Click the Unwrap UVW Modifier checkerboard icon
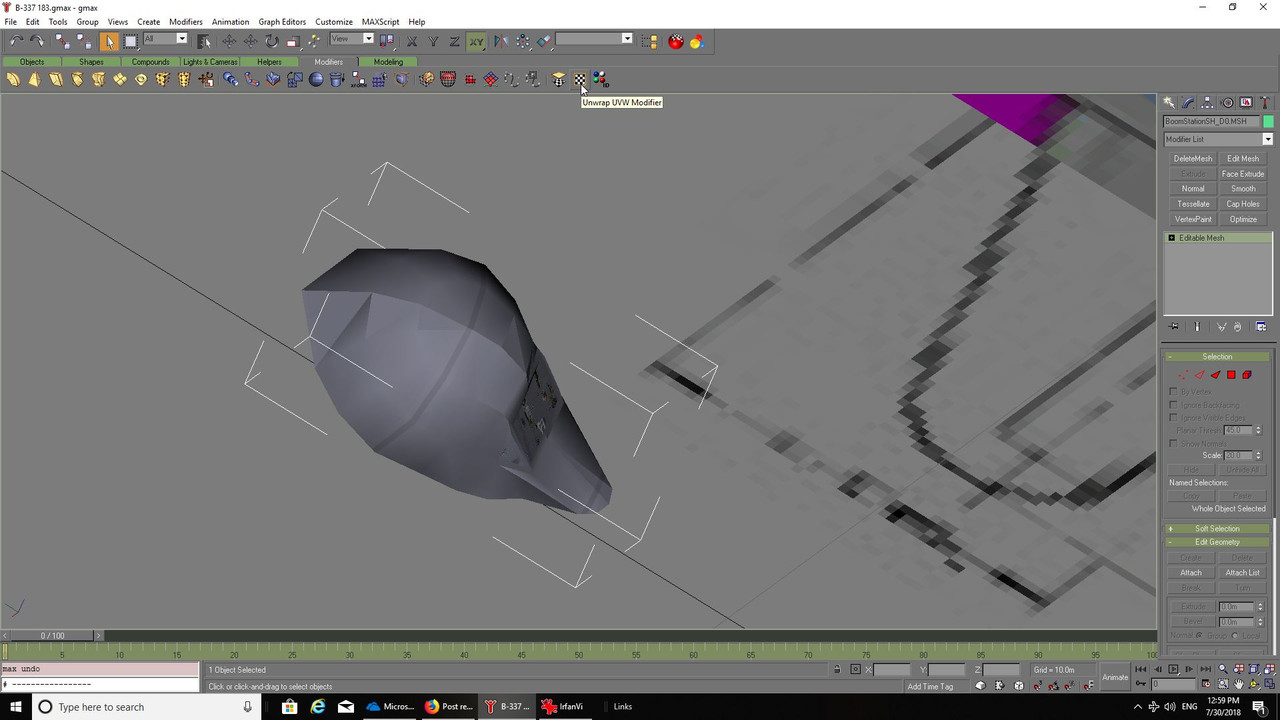 point(580,79)
